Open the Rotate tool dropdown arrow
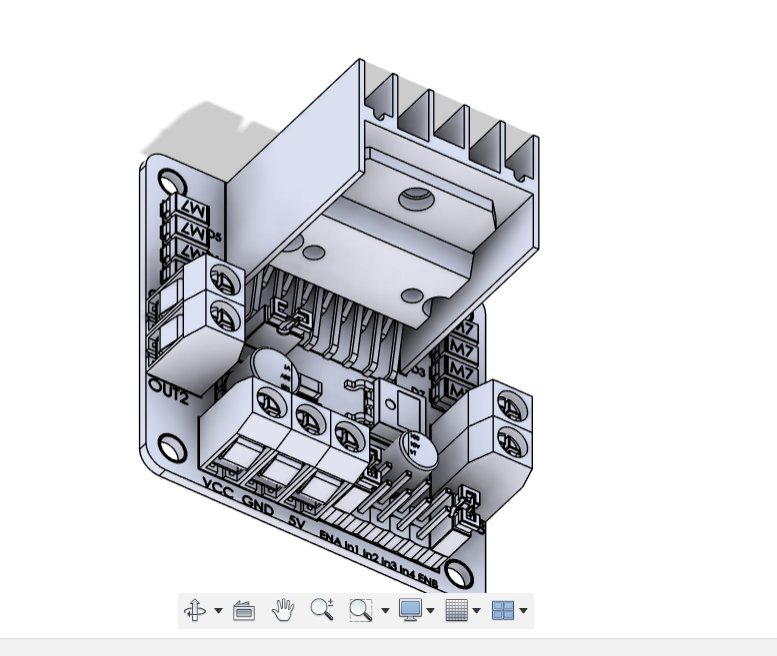The image size is (777, 656). [x=219, y=610]
